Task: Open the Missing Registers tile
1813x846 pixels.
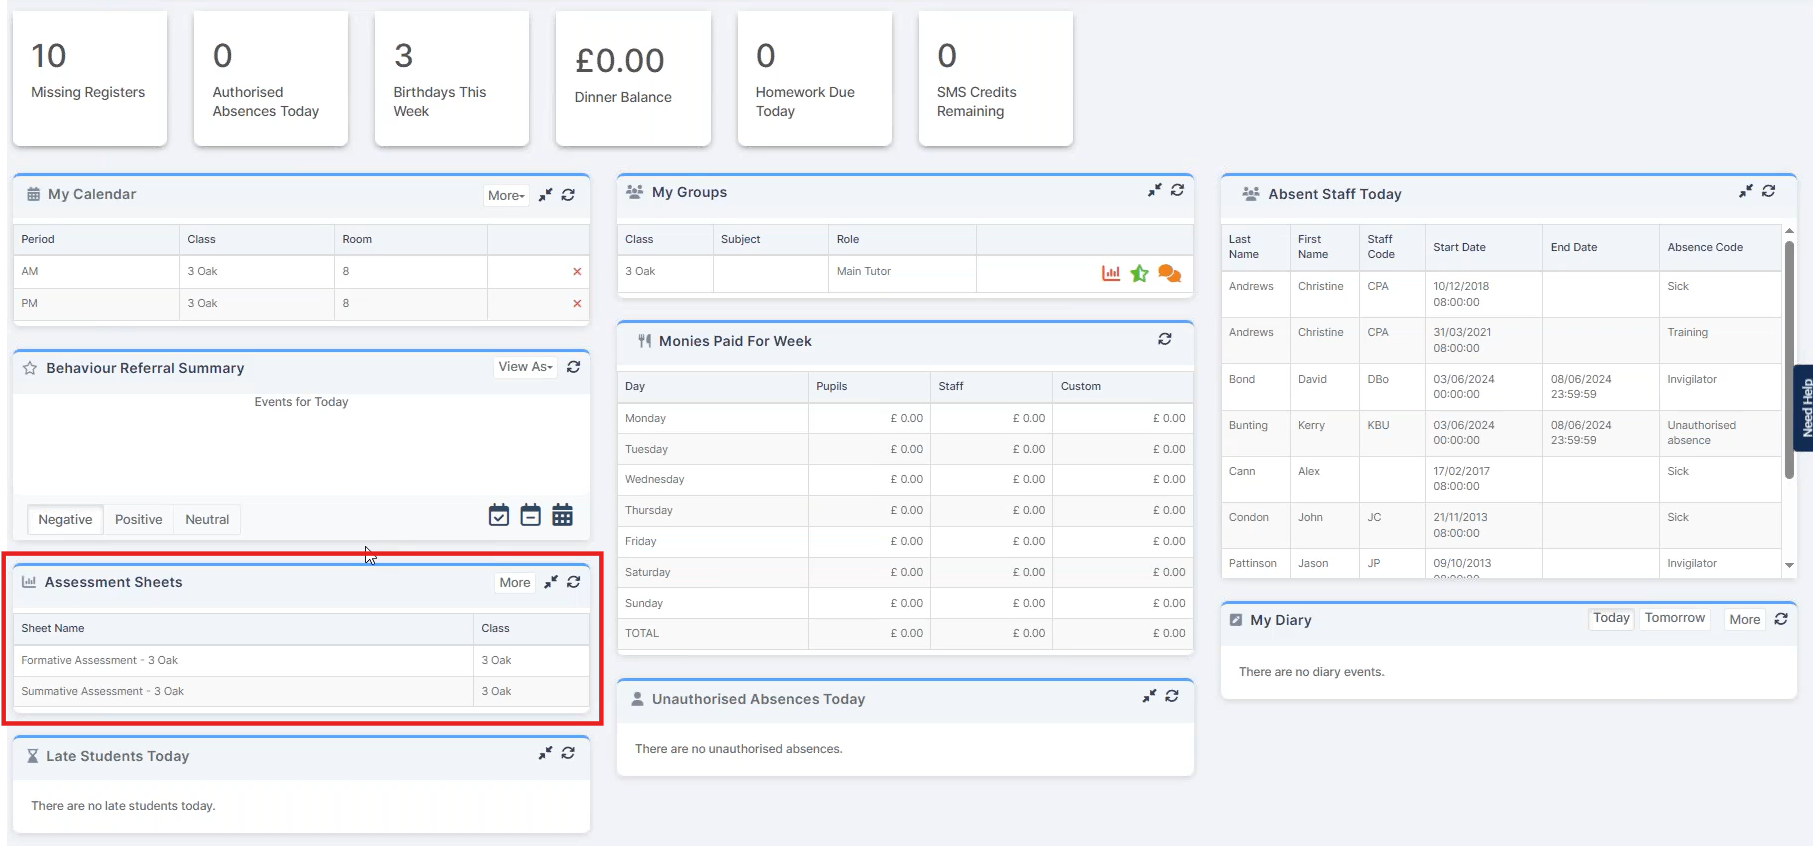Action: pyautogui.click(x=89, y=78)
